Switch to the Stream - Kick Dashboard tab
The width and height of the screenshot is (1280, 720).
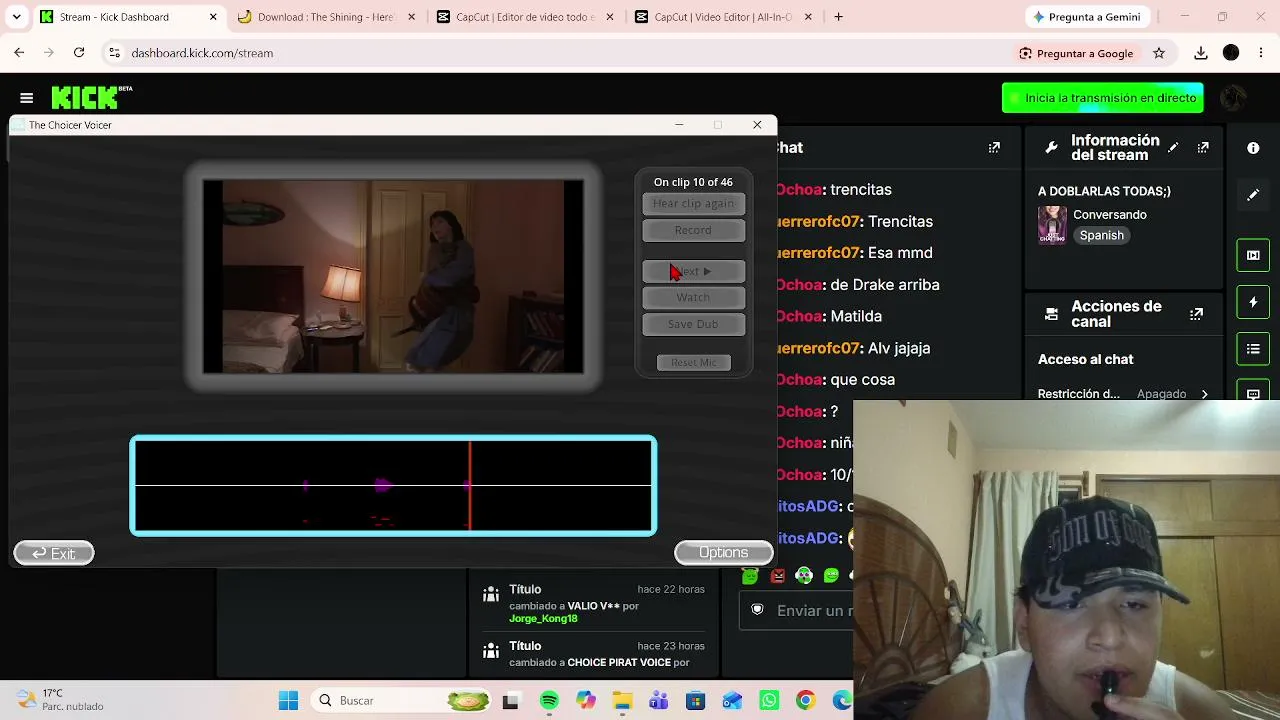[128, 17]
